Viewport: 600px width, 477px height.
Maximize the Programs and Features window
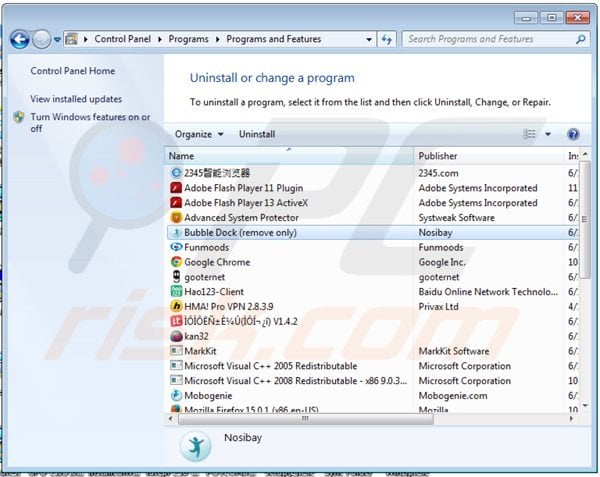[x=551, y=18]
